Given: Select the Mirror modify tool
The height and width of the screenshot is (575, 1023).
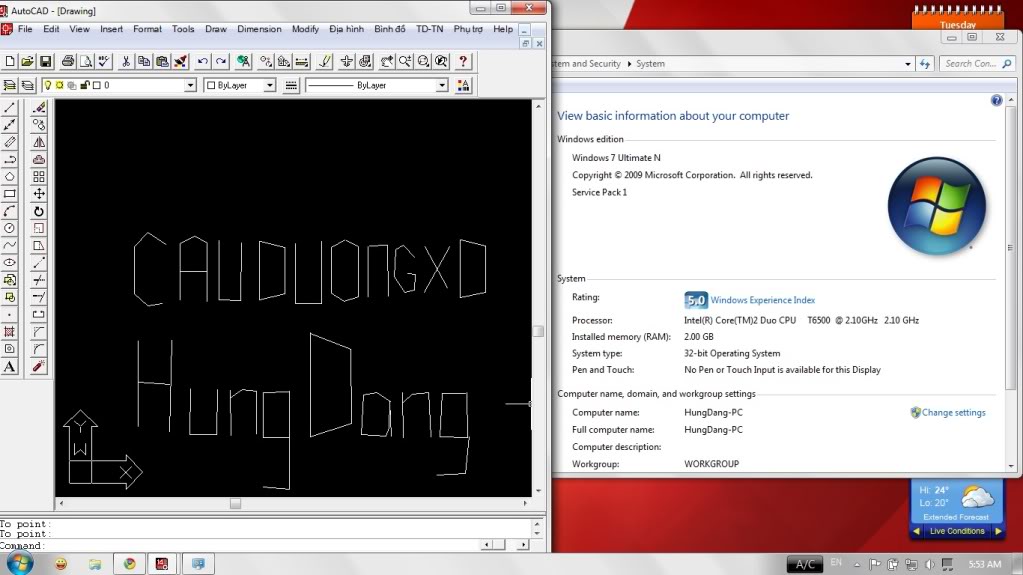Looking at the screenshot, I should coord(39,142).
